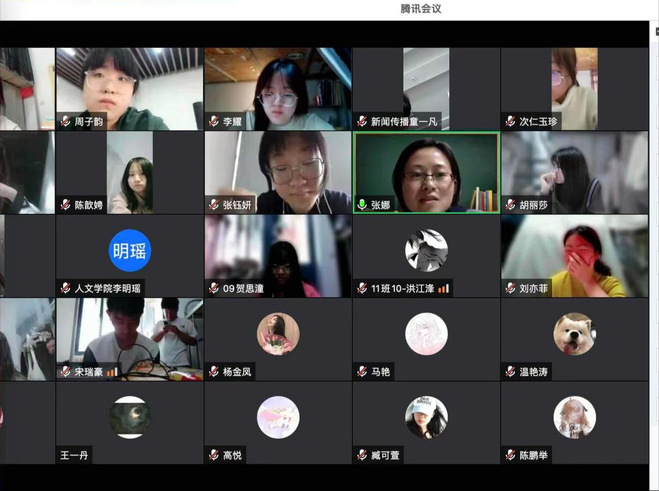Click 次仁玉珍's video tile

tap(574, 88)
